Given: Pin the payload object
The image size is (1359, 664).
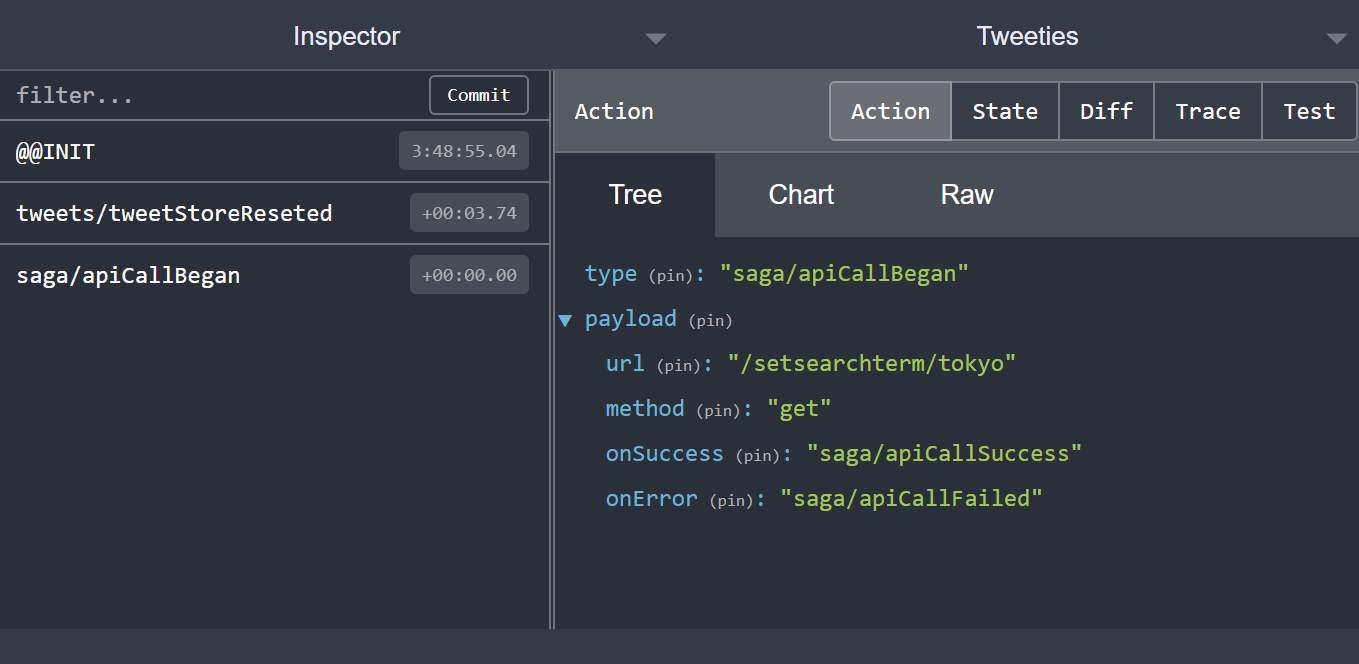Looking at the screenshot, I should pos(710,320).
